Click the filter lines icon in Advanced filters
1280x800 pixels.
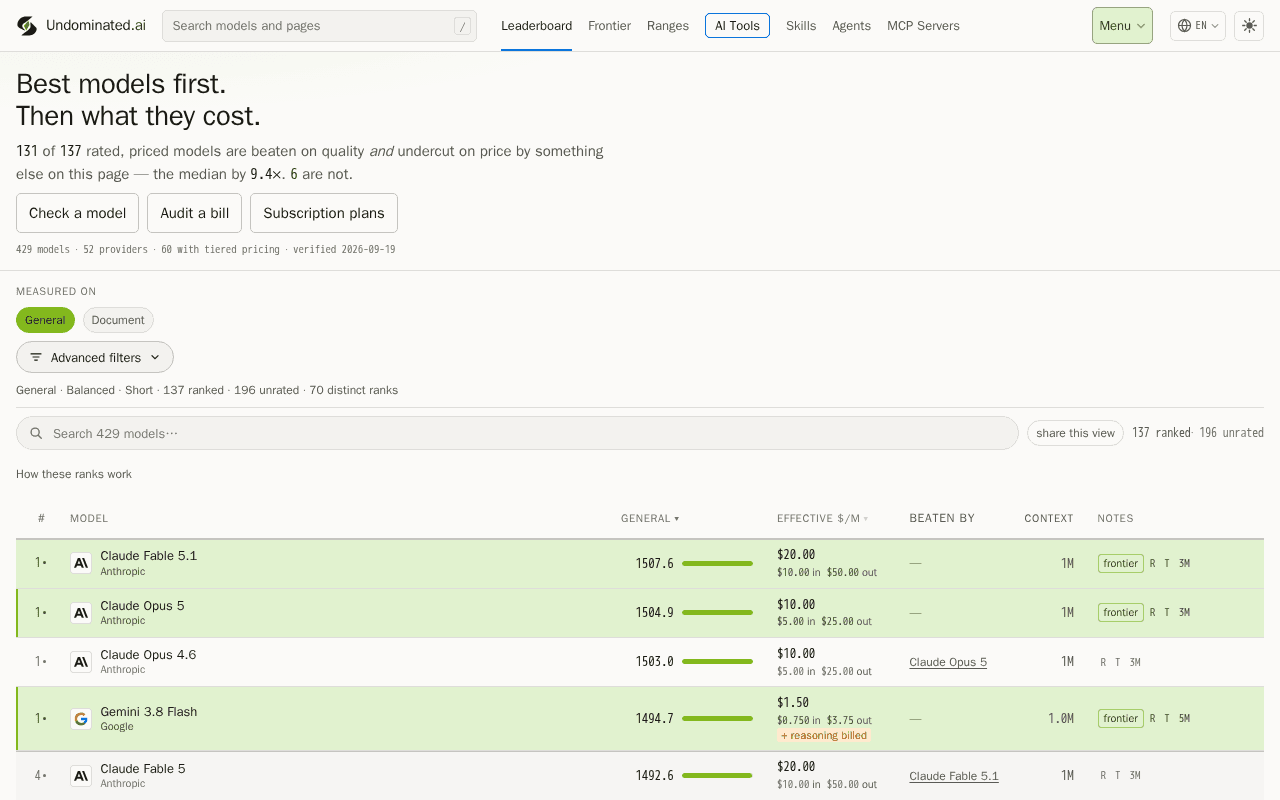tap(36, 357)
